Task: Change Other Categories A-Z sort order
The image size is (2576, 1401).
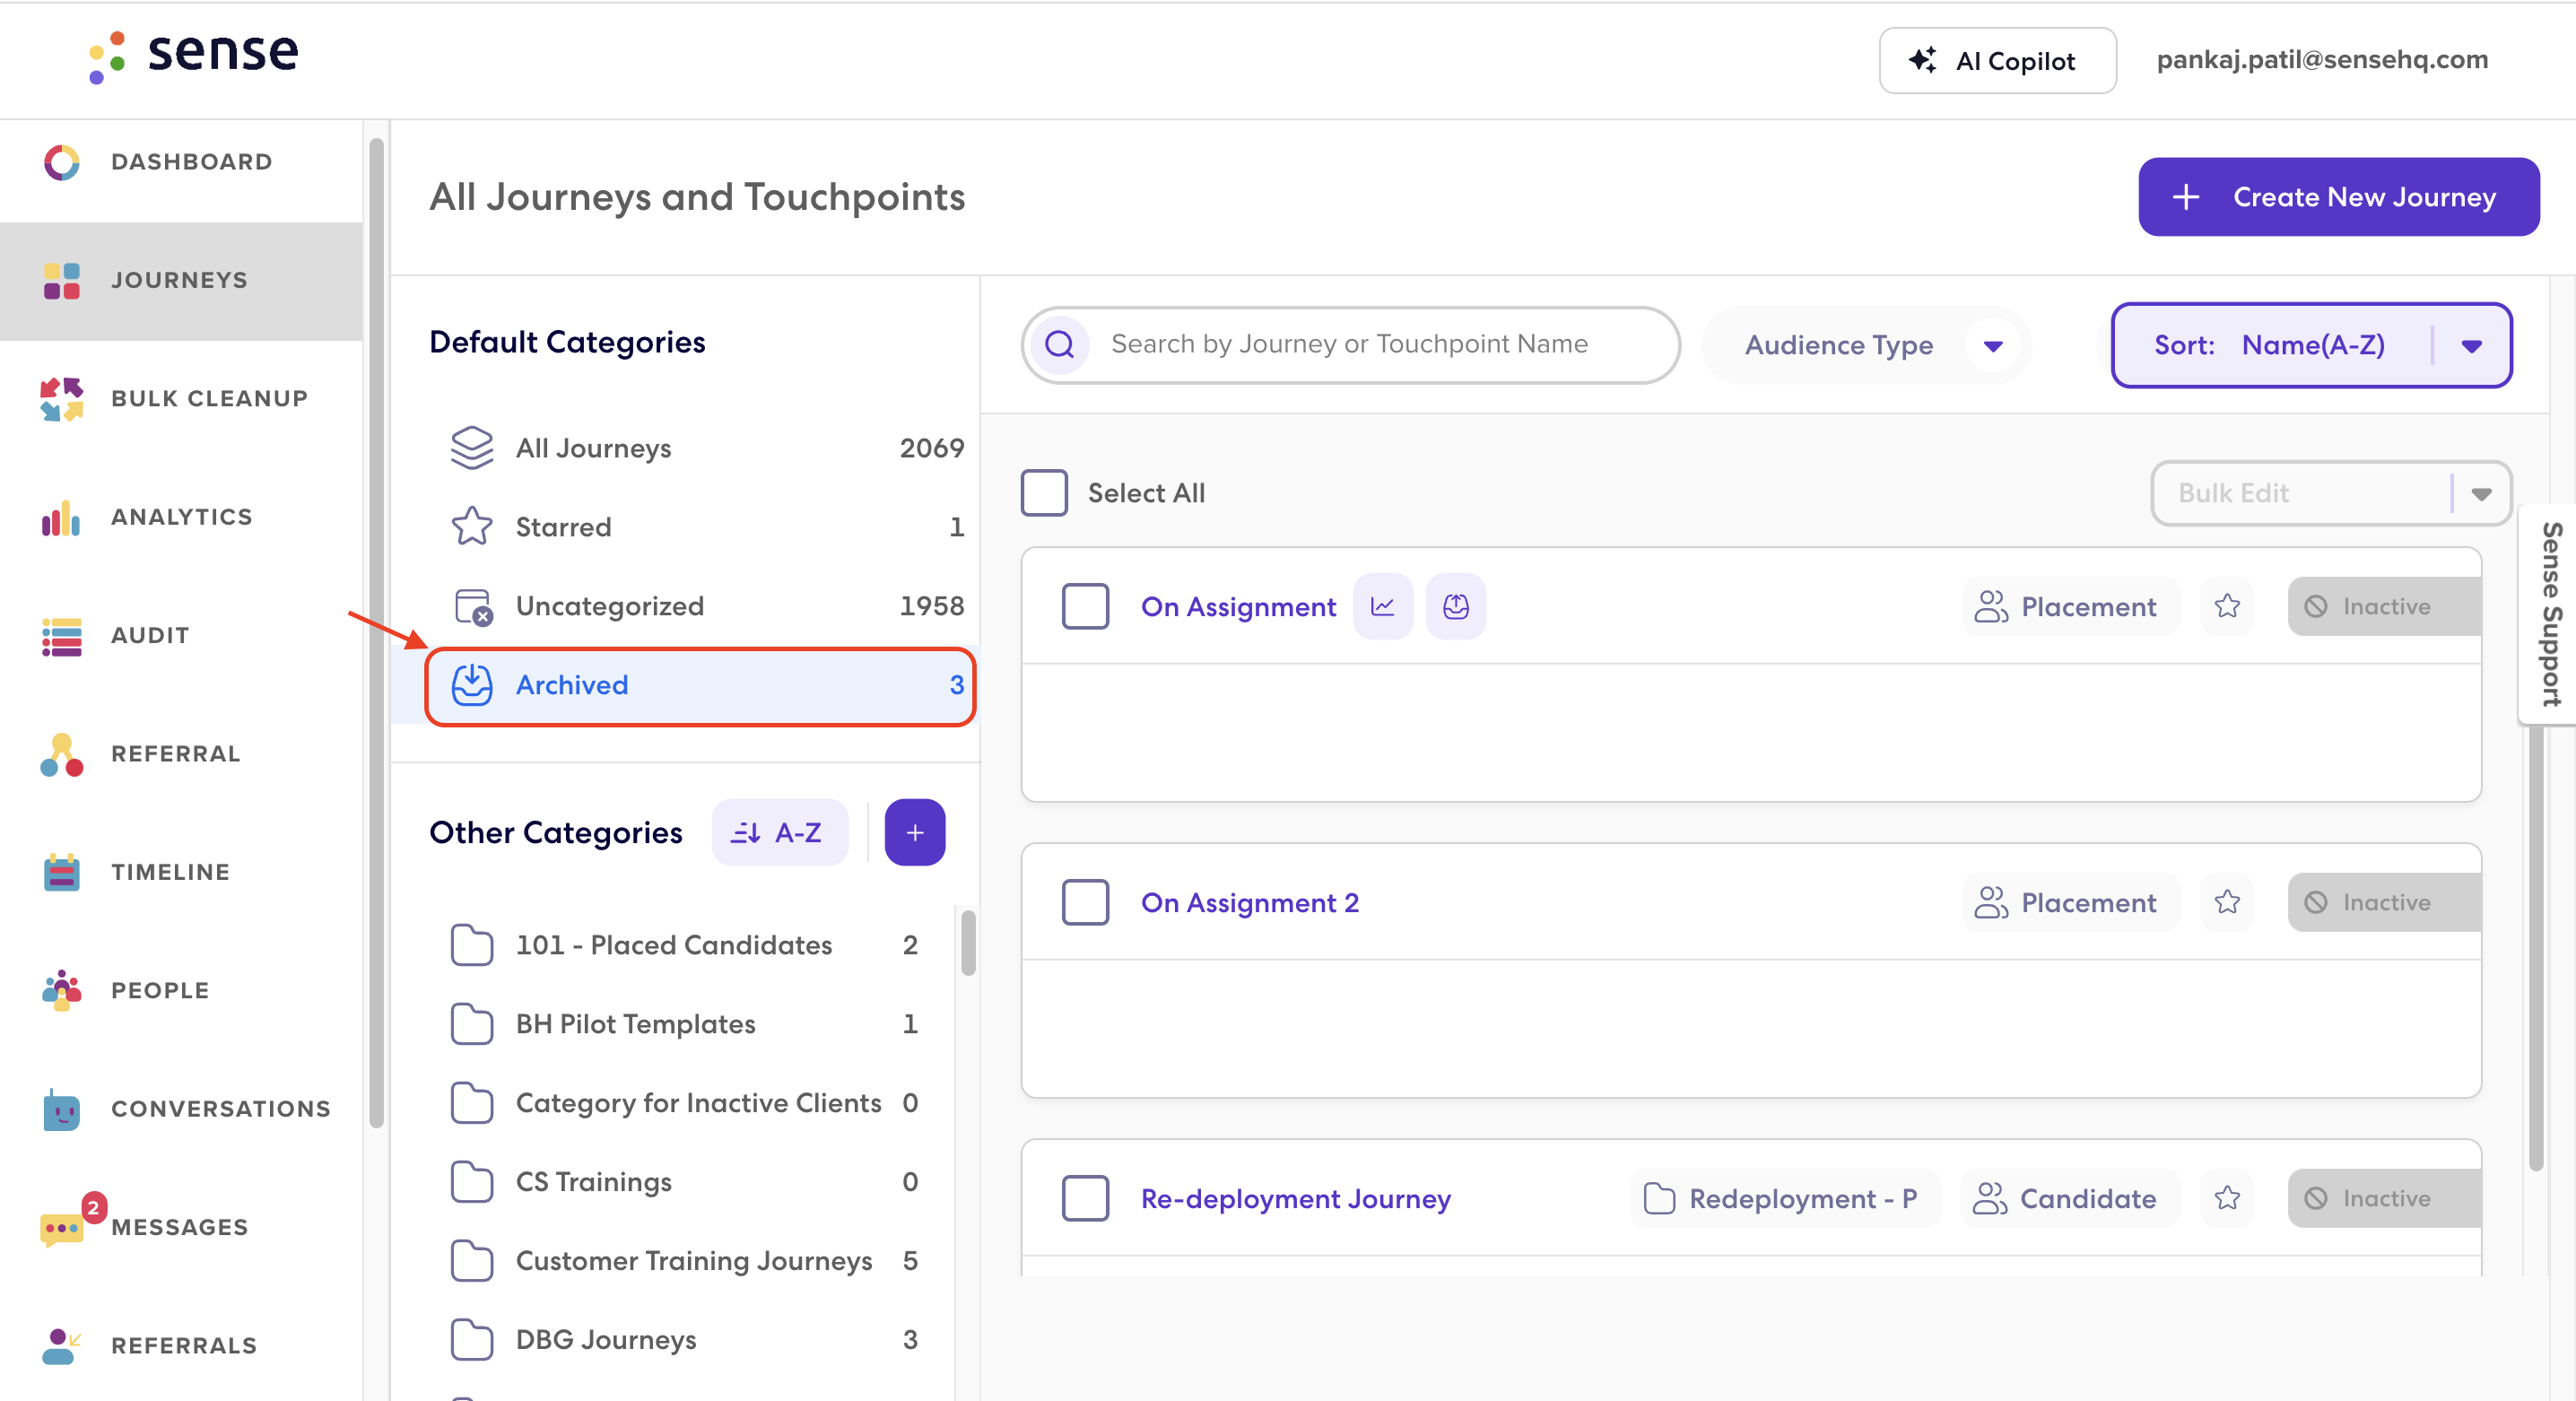Action: pos(780,832)
